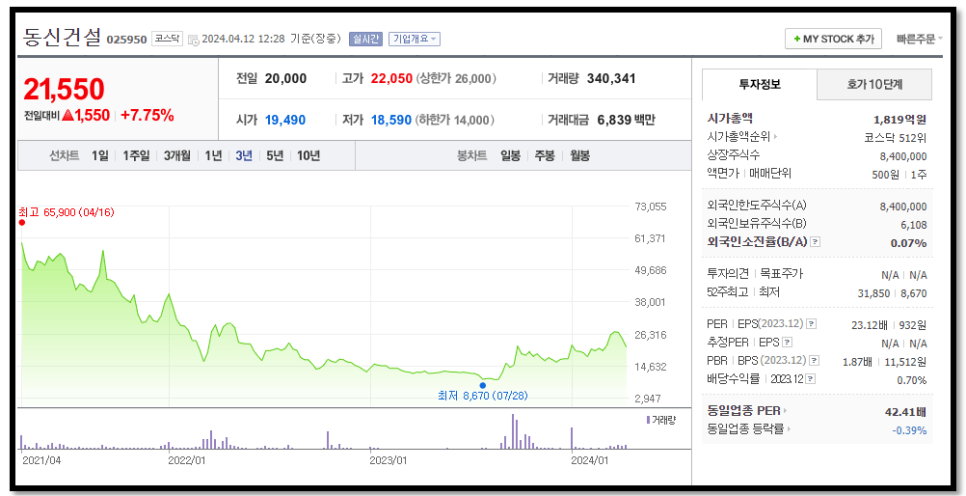Select 1일 line chart period
The image size is (966, 496).
pyautogui.click(x=99, y=156)
